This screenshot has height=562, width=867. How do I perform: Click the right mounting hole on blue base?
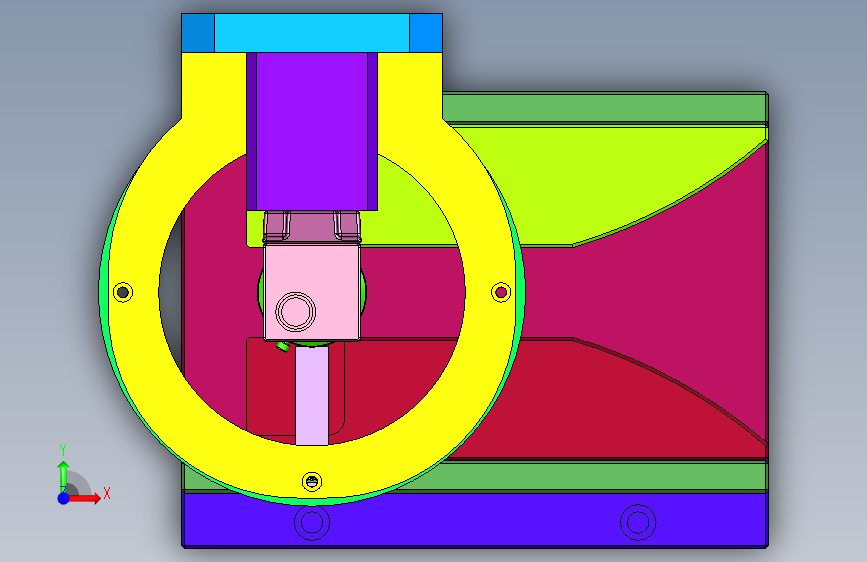tap(638, 522)
